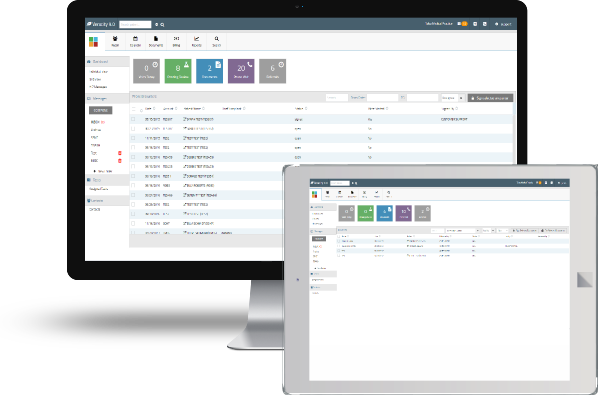Screen dimensions: 600x397
Task: Click the search input in the tablet's top header
Action: [x=340, y=183]
